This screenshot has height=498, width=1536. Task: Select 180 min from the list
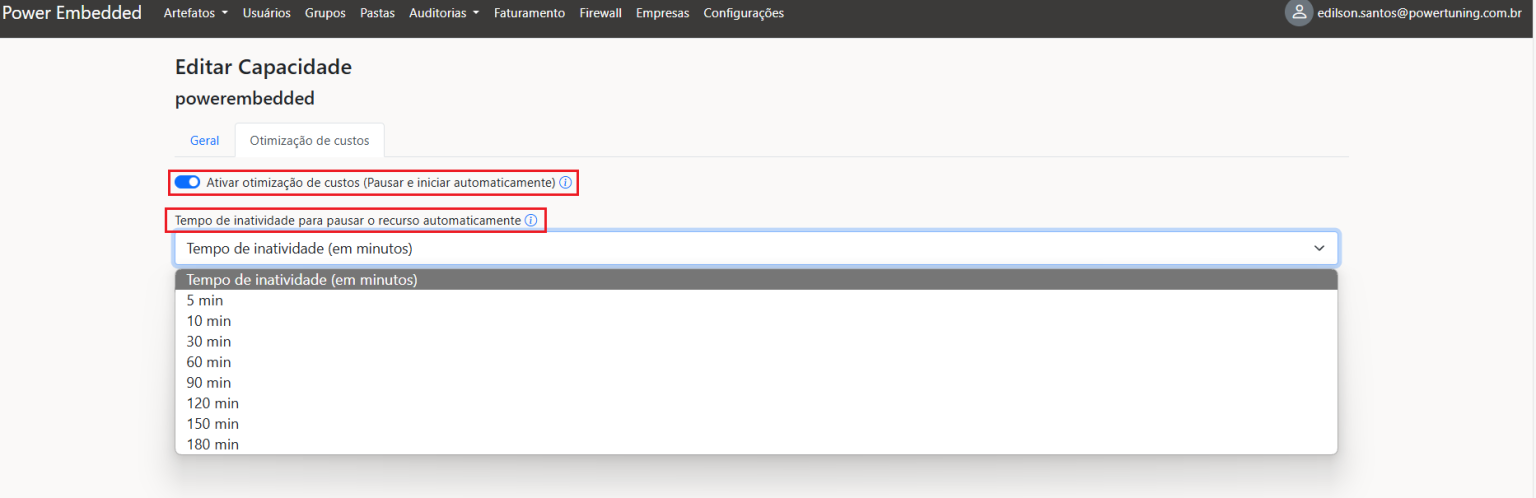212,444
